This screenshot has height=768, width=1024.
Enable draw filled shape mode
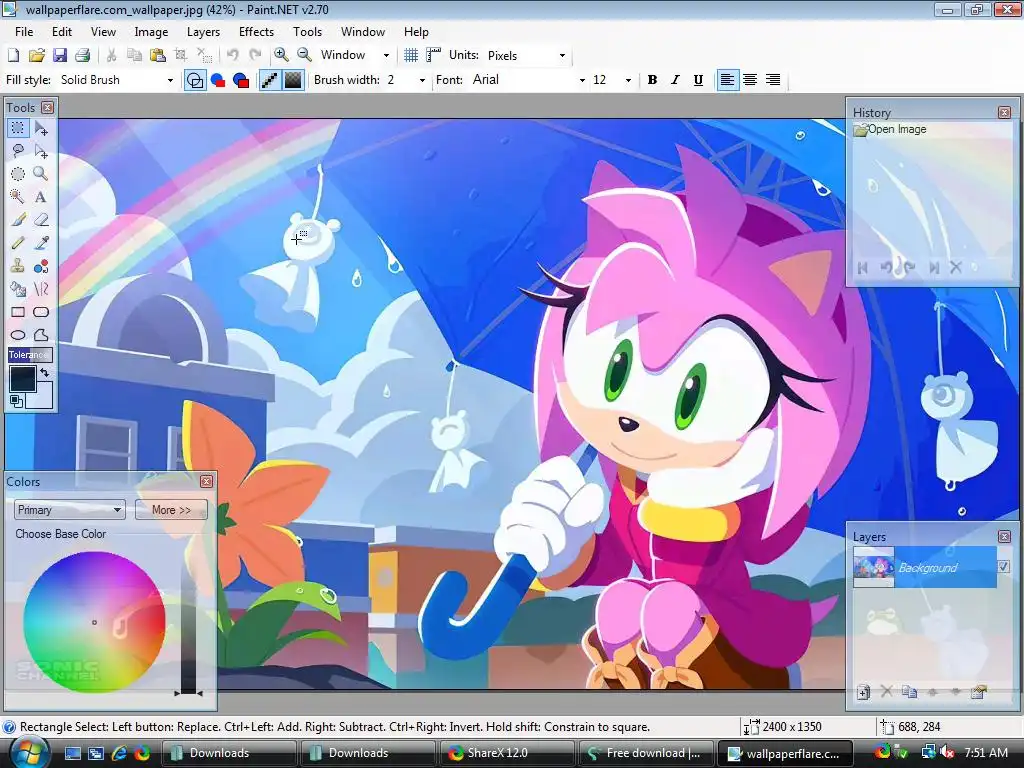pos(217,80)
